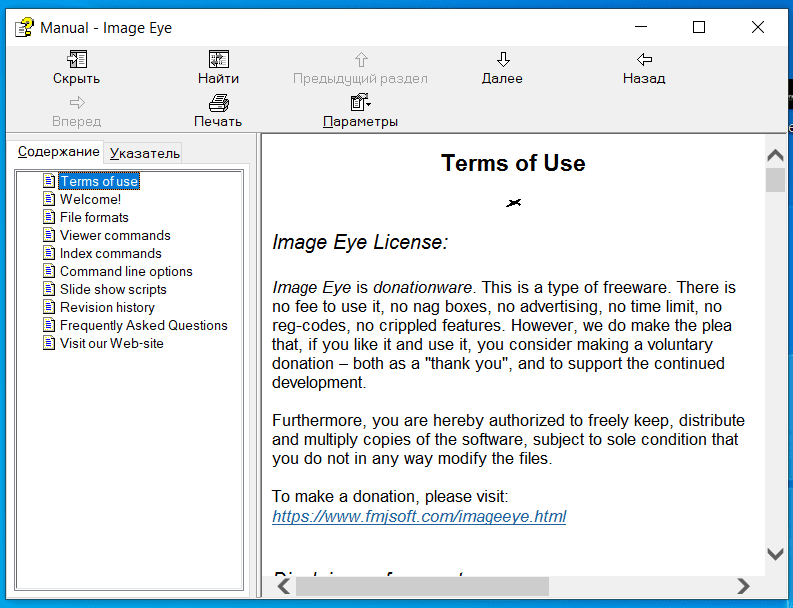Click the Предыдущий раздел up-arrow icon

(x=361, y=59)
